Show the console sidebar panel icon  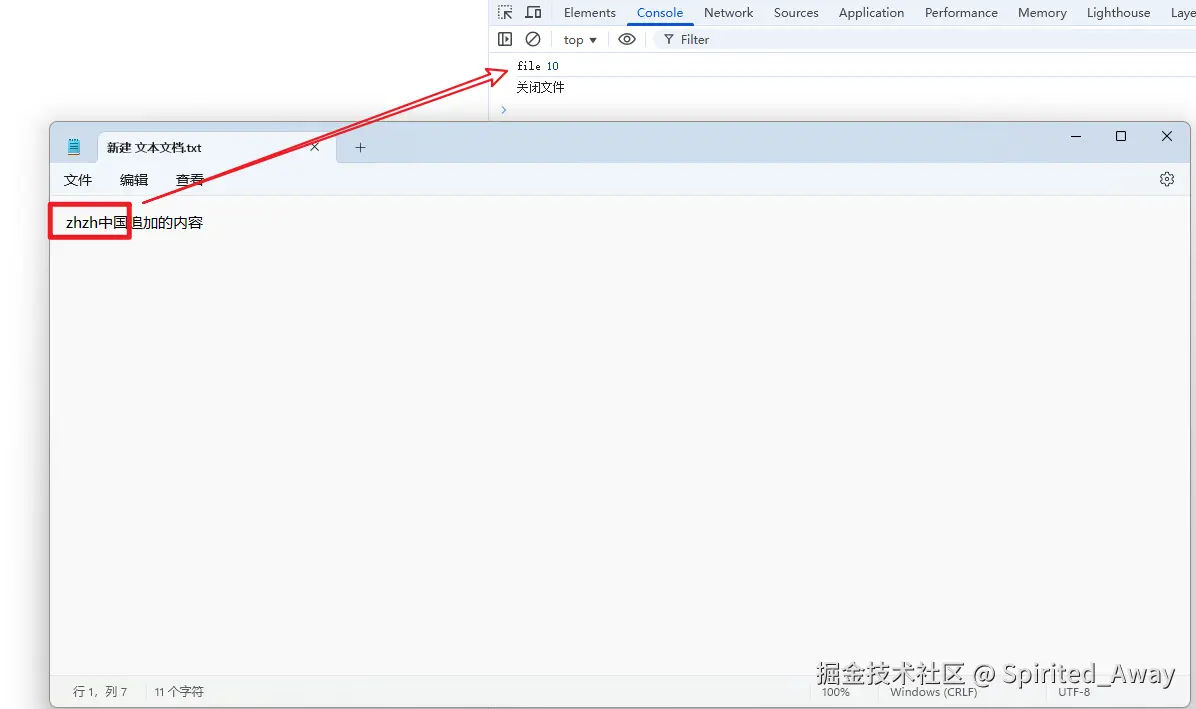(x=505, y=39)
